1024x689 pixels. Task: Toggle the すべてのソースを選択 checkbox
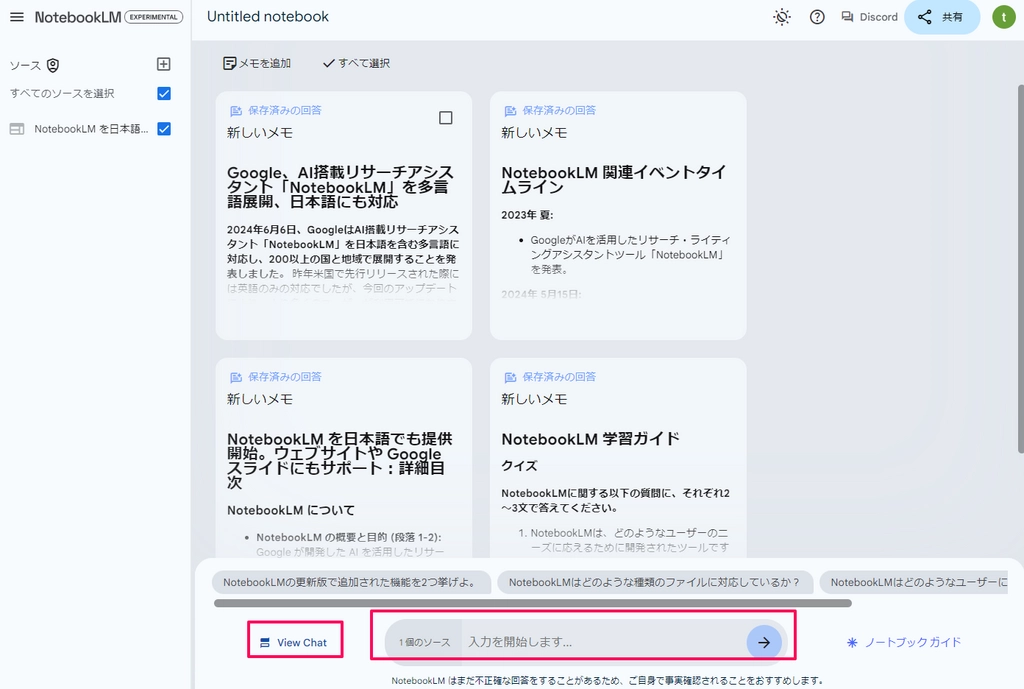point(164,93)
